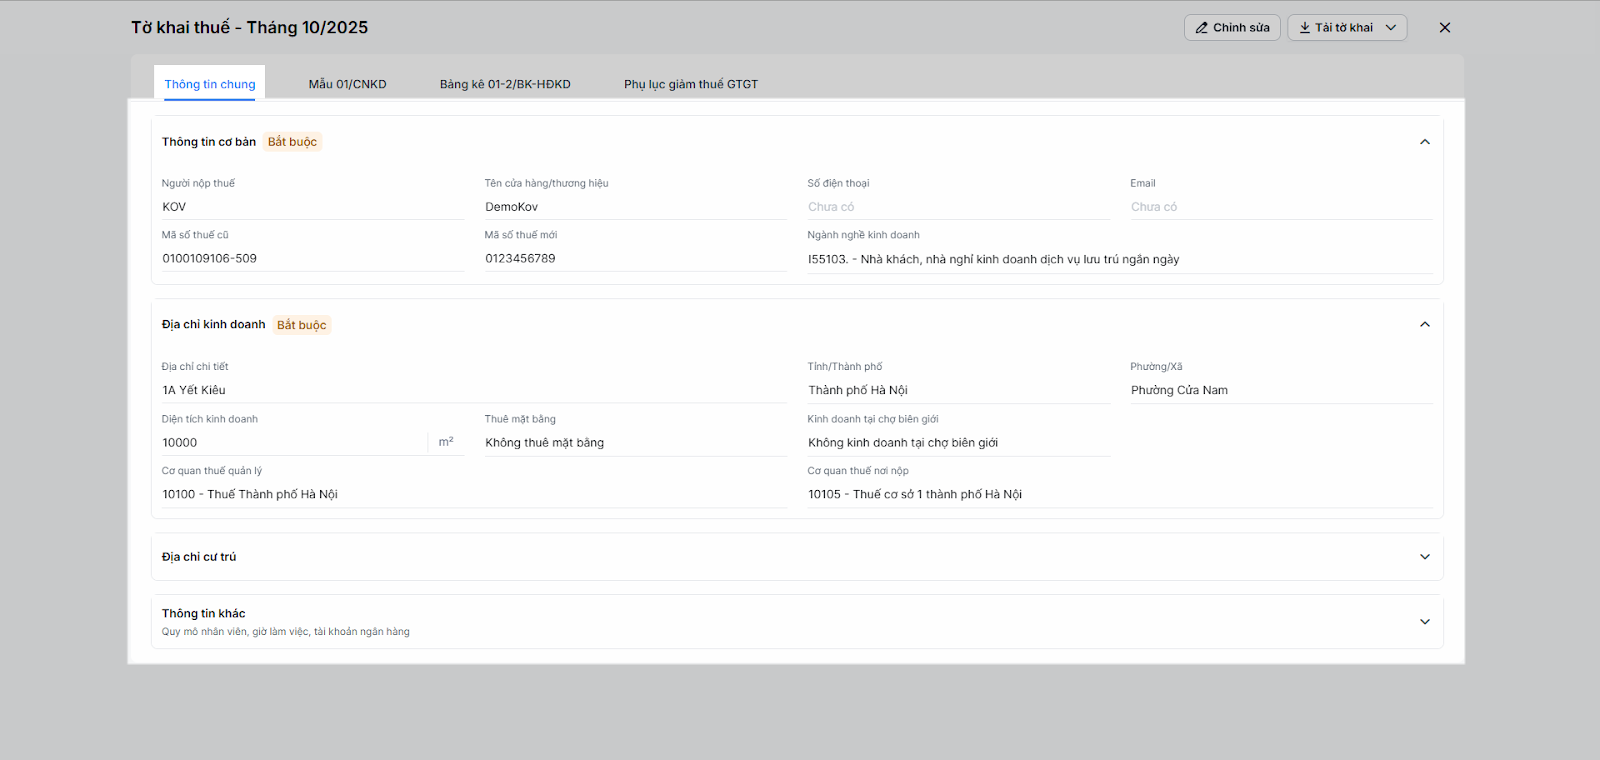Collapse the Thông tin cơ bản section
1600x760 pixels.
click(x=1425, y=142)
